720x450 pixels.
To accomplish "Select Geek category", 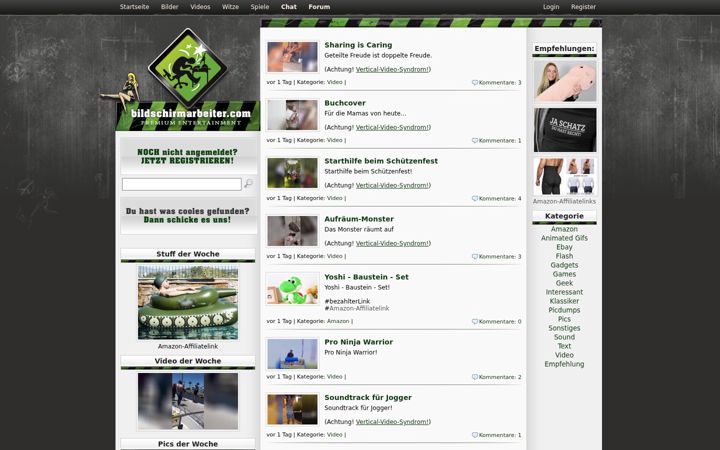I will [x=564, y=283].
